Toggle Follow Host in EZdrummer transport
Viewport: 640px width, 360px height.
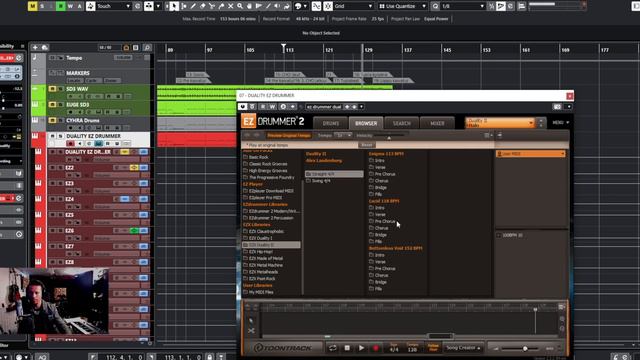(x=433, y=348)
